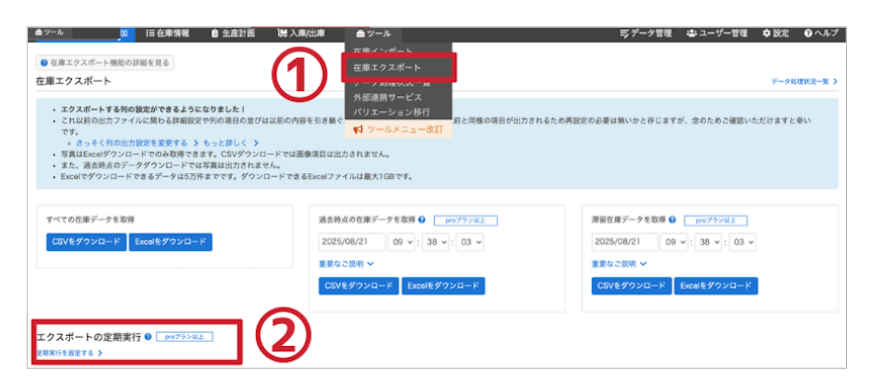Open the ユーザー管理 menu
882x377 pixels.
point(717,34)
